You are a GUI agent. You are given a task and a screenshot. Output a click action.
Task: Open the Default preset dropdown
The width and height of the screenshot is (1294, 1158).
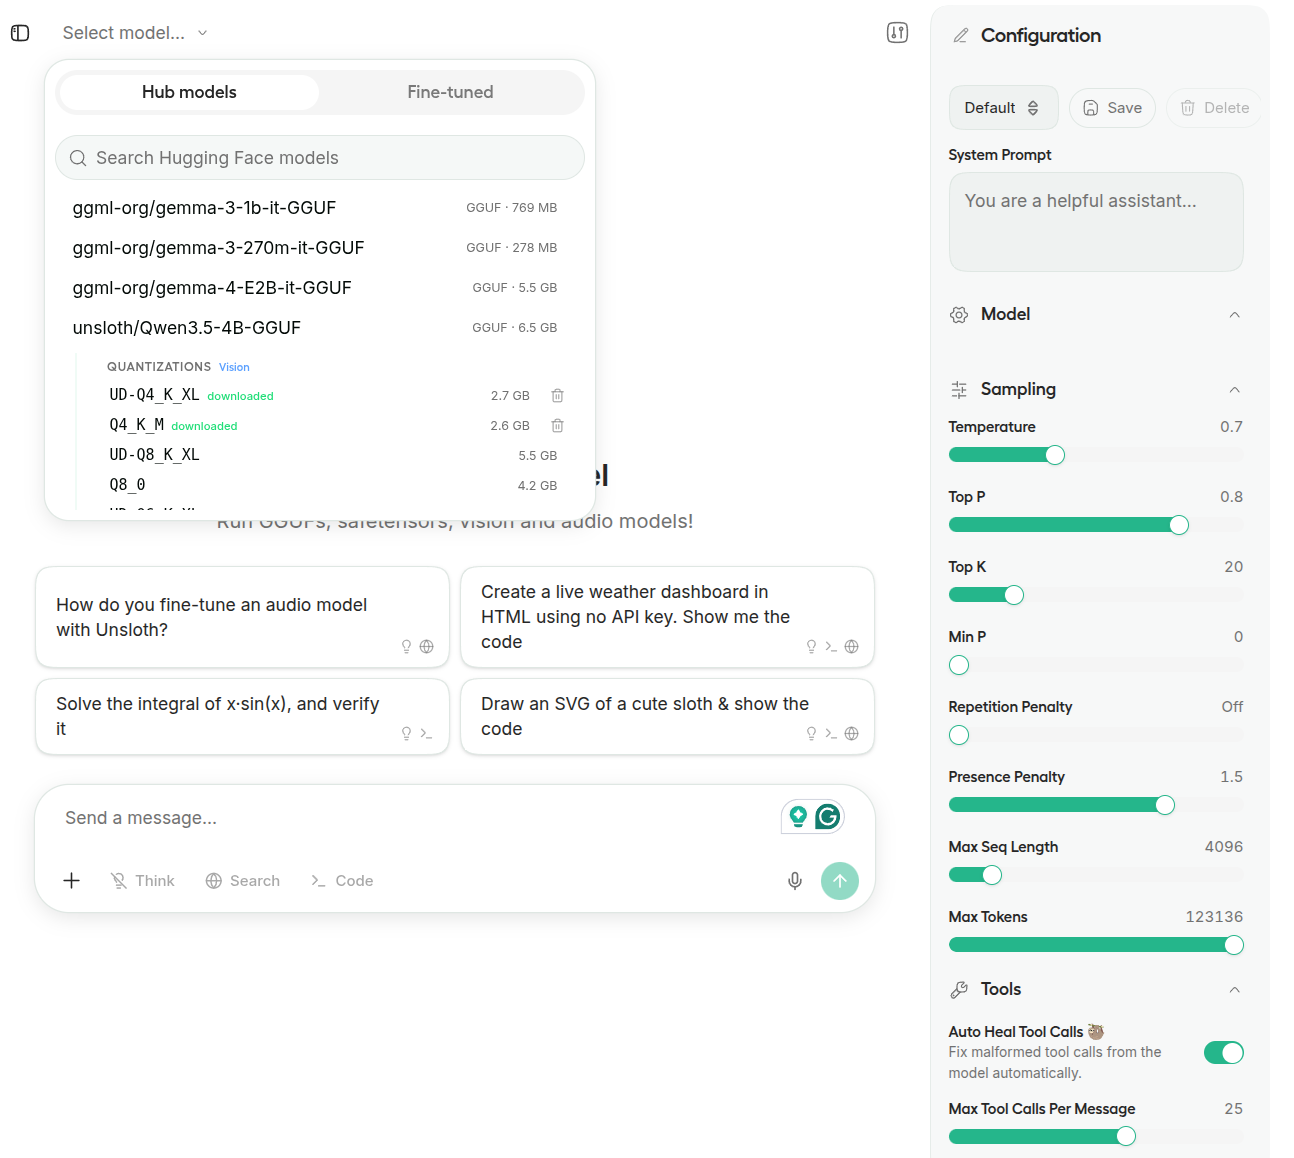(x=1003, y=108)
